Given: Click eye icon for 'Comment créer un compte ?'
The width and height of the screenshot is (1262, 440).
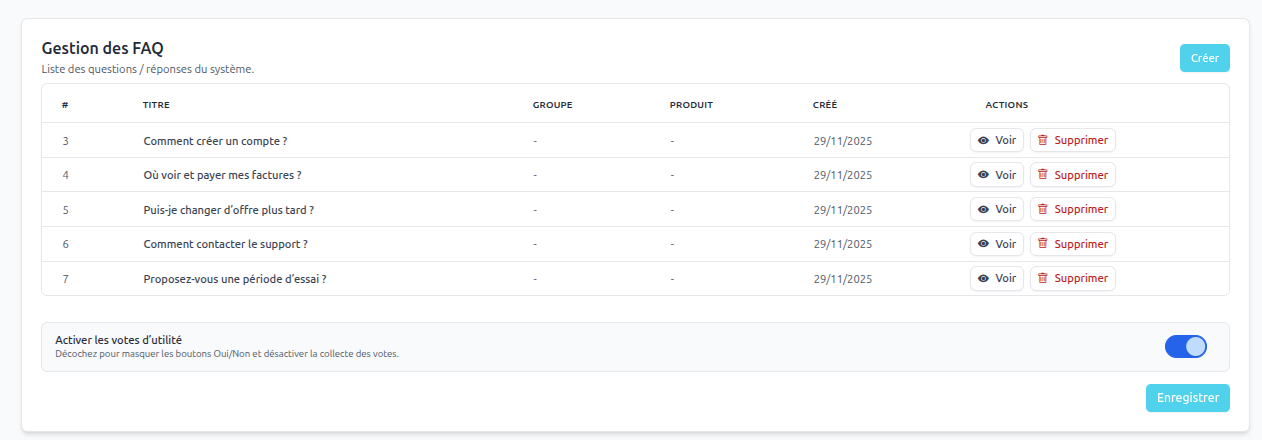Looking at the screenshot, I should [x=983, y=141].
